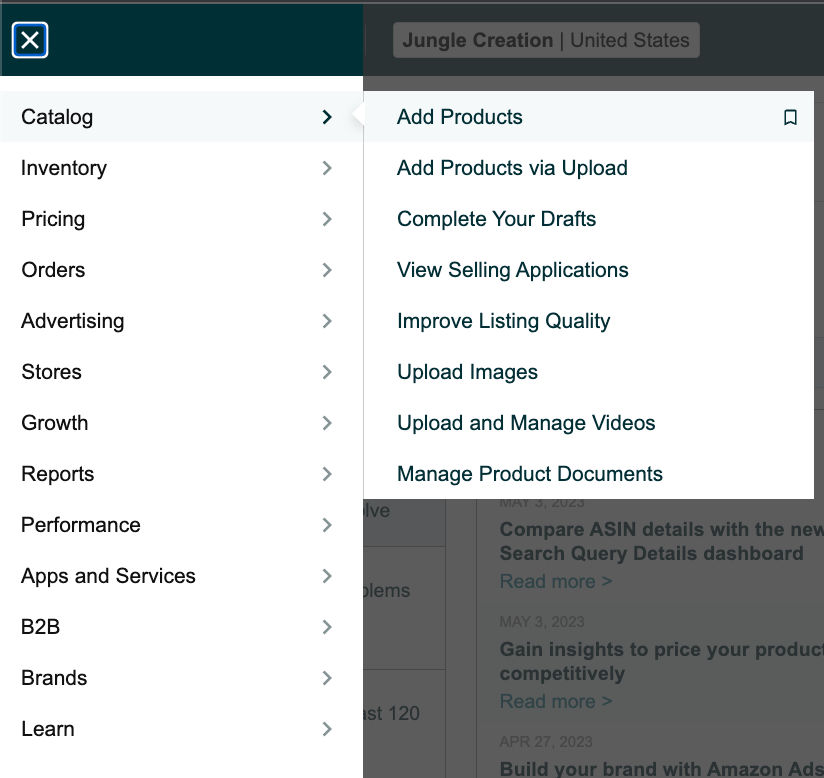Open the Stores menu section
This screenshot has height=778, width=824.
181,372
